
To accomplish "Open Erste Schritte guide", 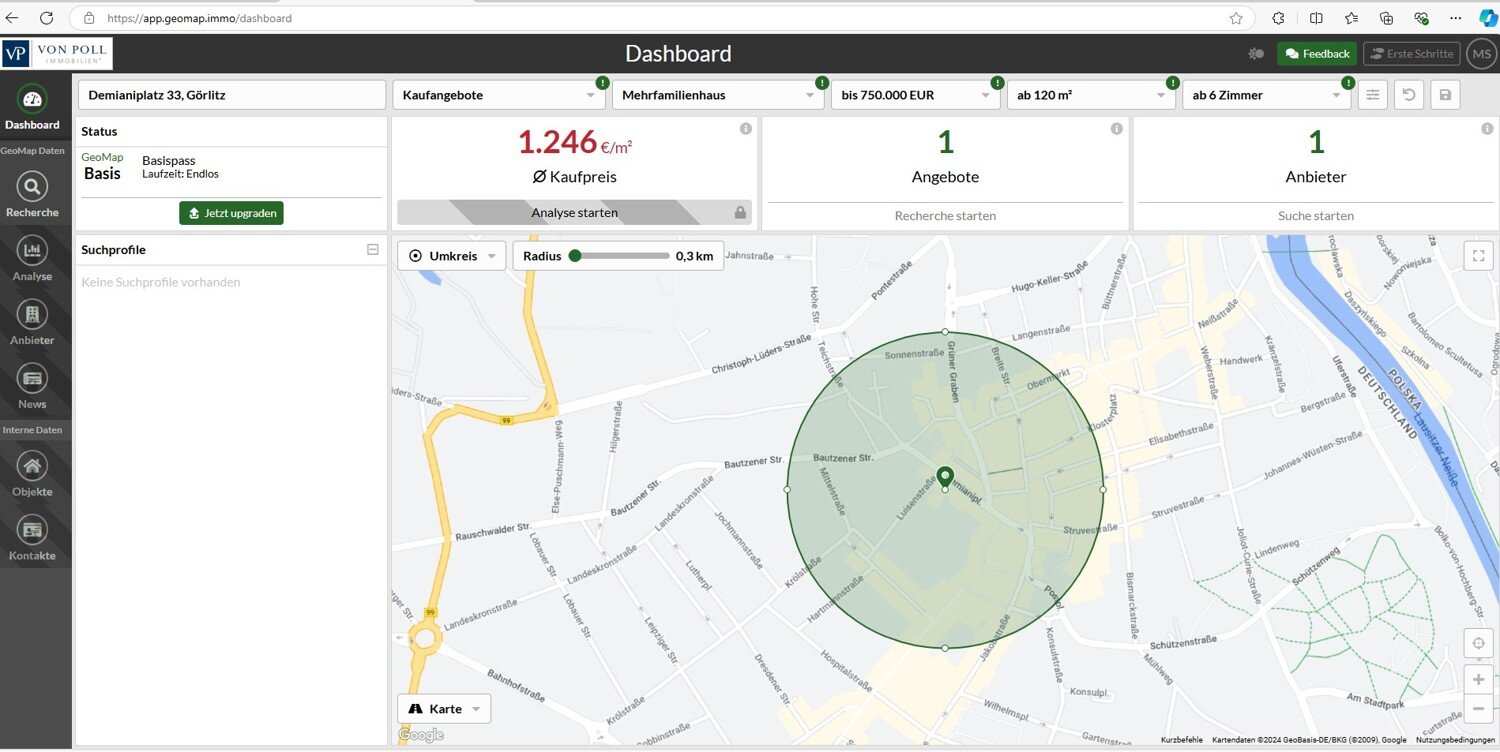I will 1411,54.
